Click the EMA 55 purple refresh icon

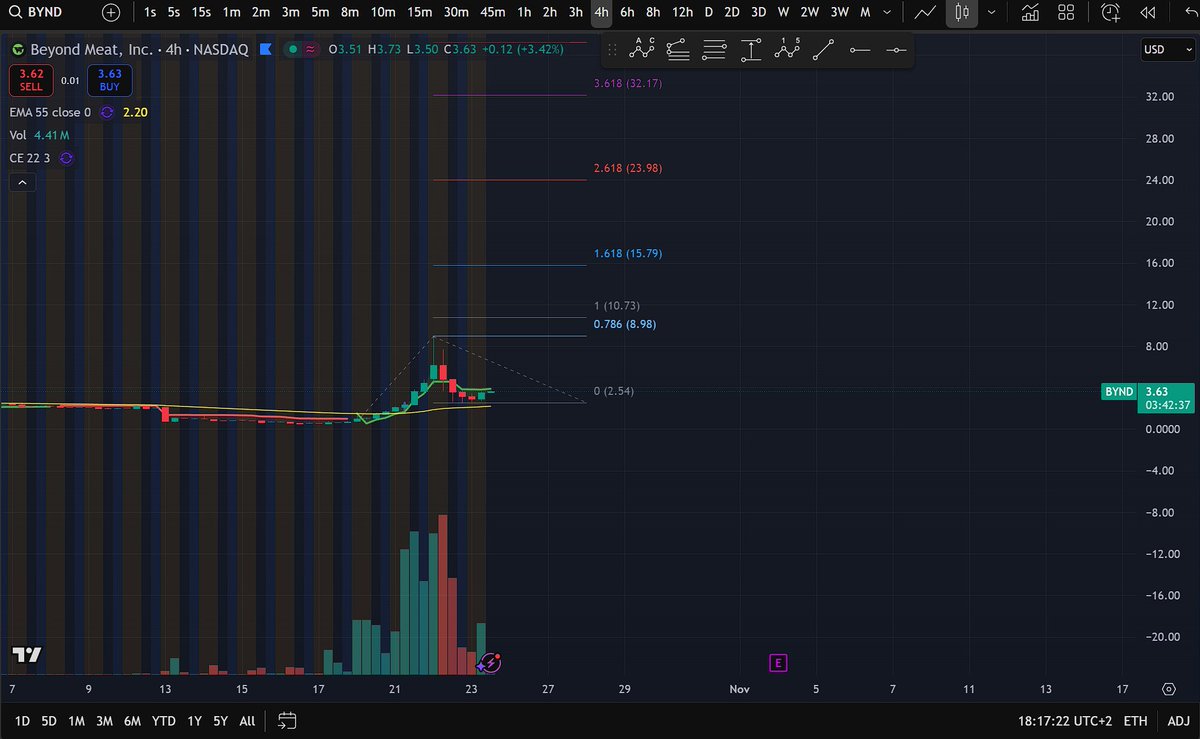(106, 113)
